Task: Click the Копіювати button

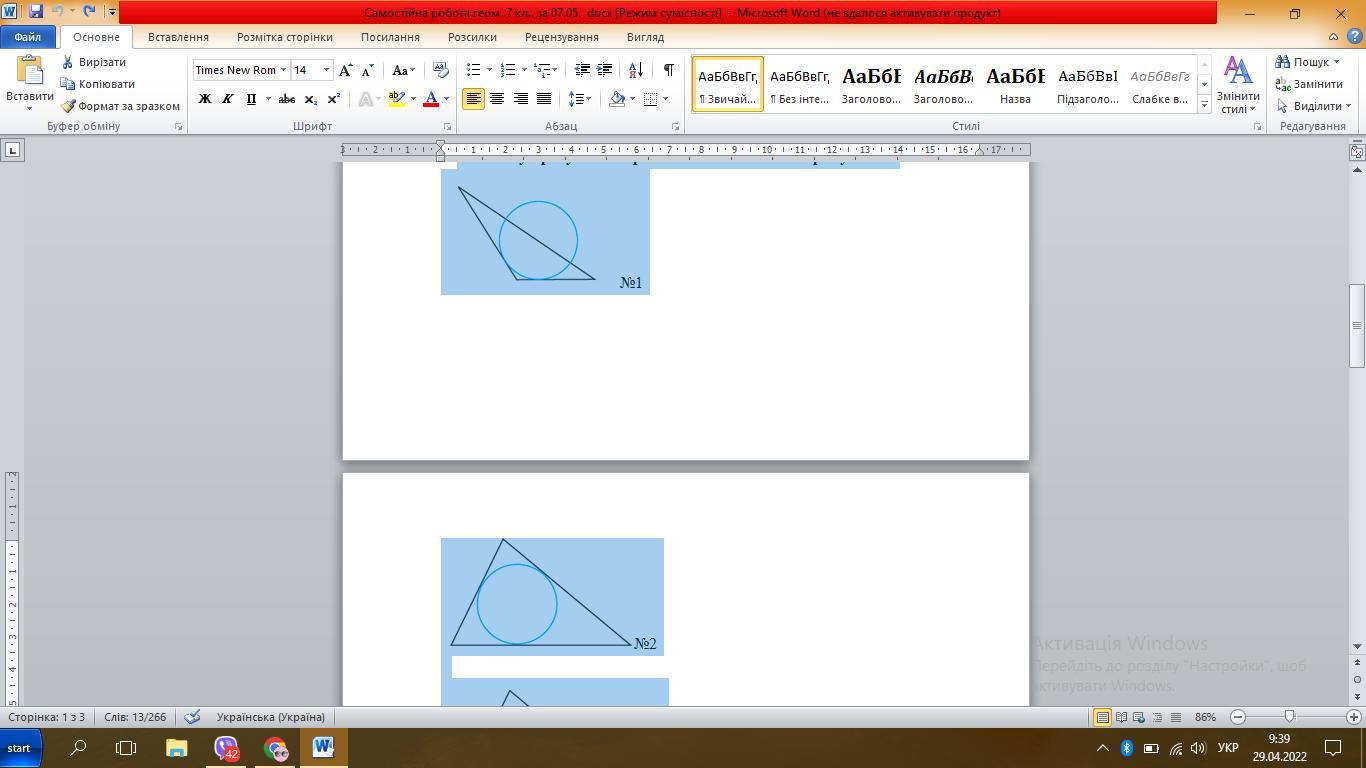Action: 98,84
